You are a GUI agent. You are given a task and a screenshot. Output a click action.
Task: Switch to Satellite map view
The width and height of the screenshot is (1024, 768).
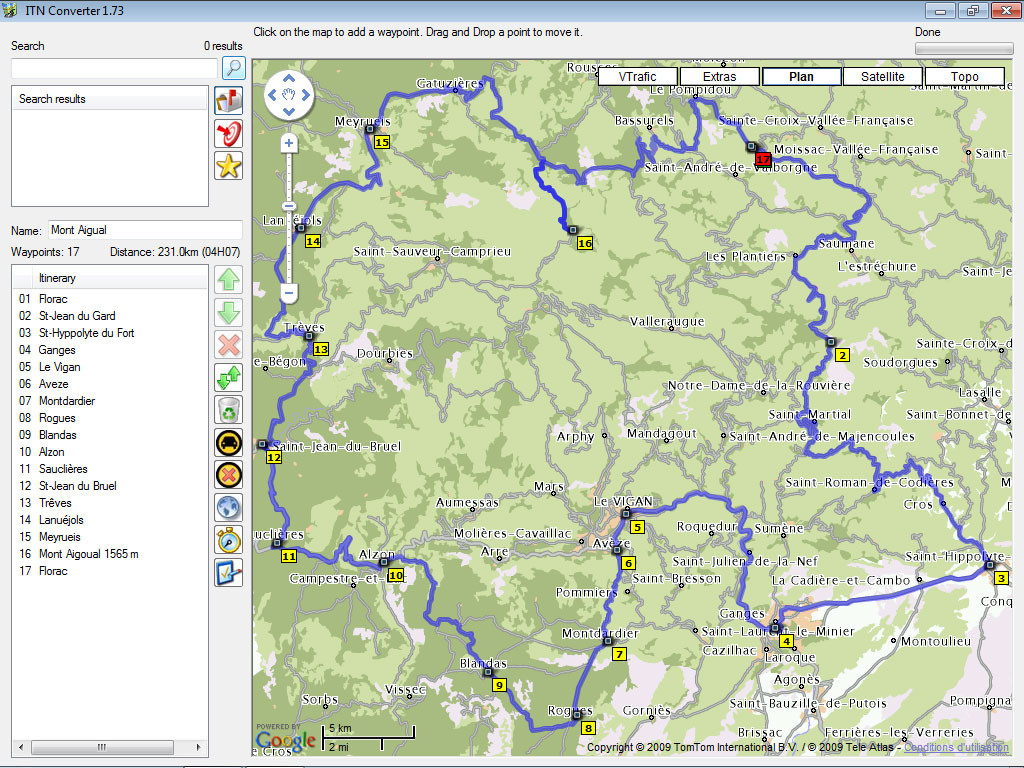(883, 76)
